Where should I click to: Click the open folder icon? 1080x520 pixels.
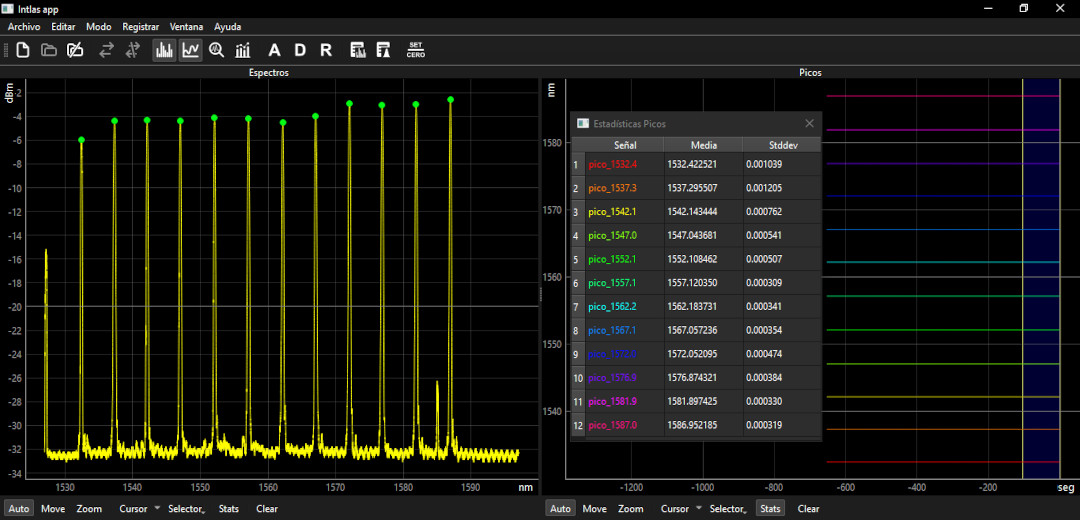tap(49, 50)
